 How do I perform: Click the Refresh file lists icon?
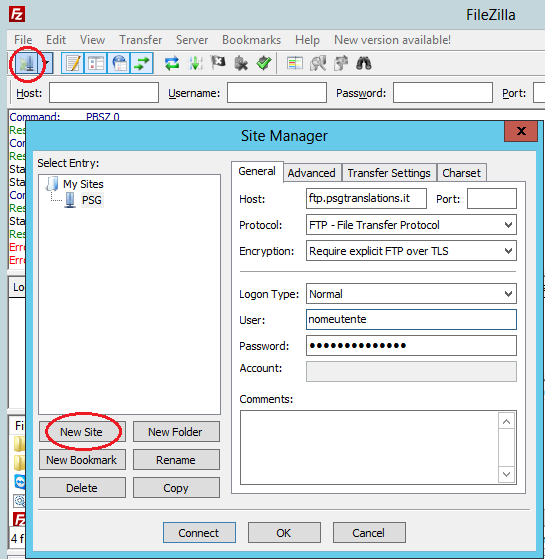[172, 63]
